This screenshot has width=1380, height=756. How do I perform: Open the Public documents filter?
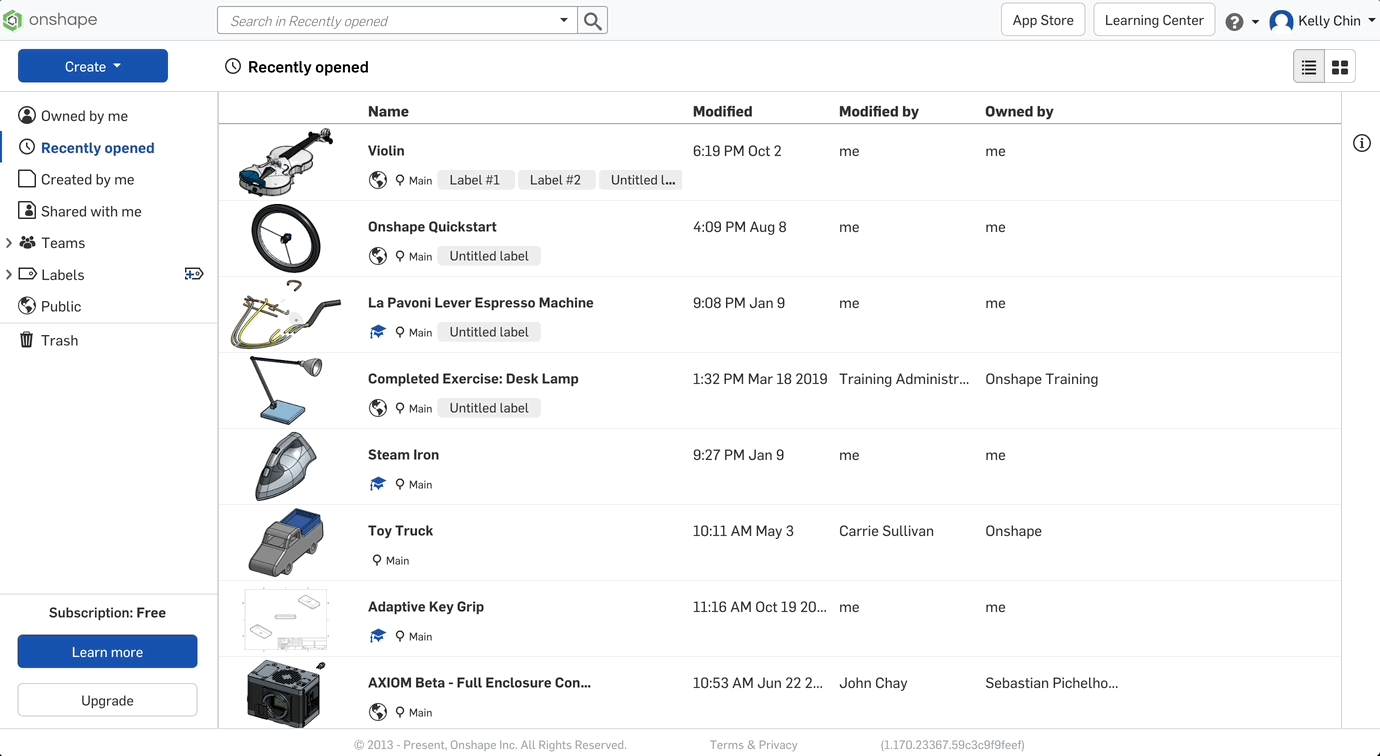point(61,307)
